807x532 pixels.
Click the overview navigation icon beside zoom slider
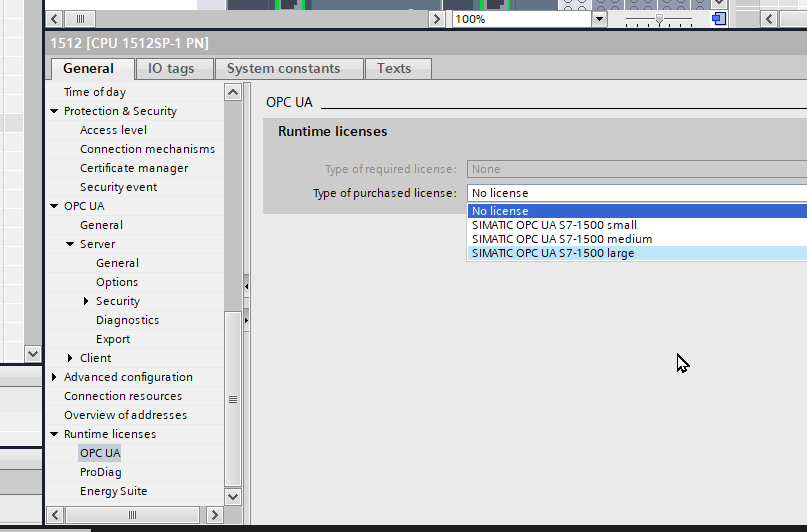[x=719, y=19]
